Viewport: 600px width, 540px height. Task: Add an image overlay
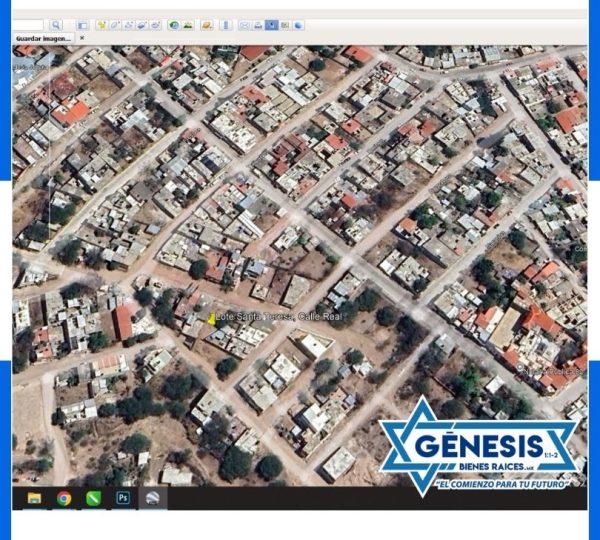click(x=141, y=25)
